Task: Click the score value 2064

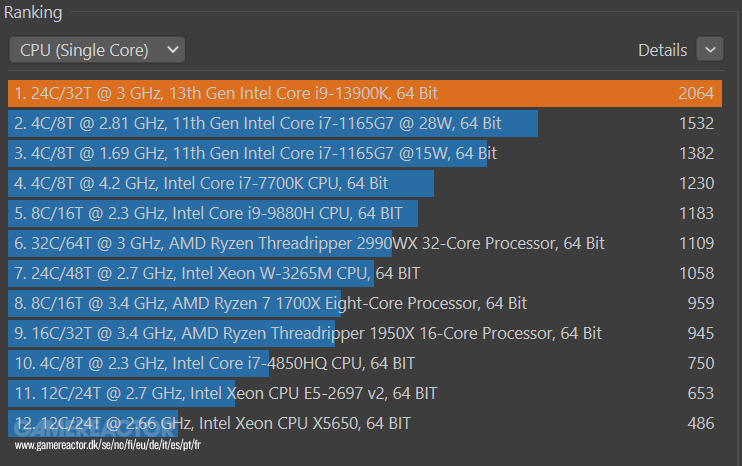Action: pos(696,93)
